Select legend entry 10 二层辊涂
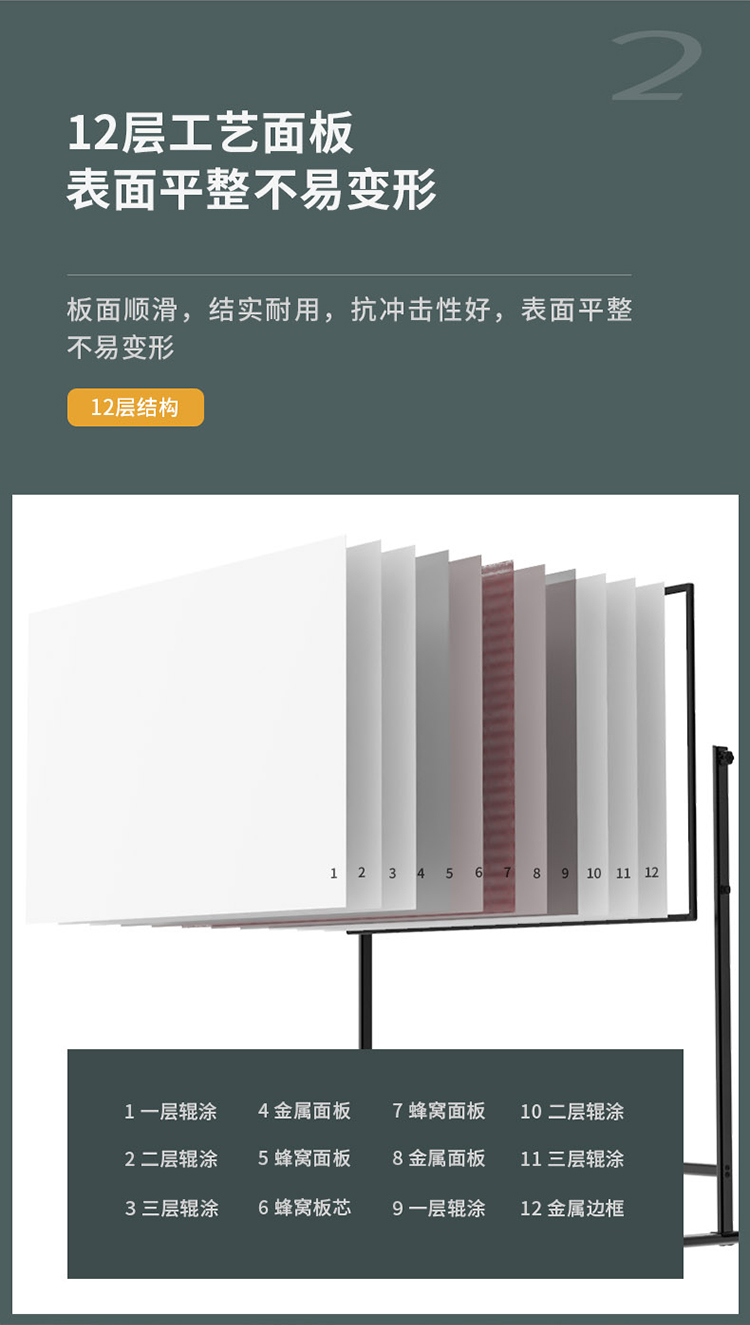Screen dimensions: 750x1325 [572, 1111]
